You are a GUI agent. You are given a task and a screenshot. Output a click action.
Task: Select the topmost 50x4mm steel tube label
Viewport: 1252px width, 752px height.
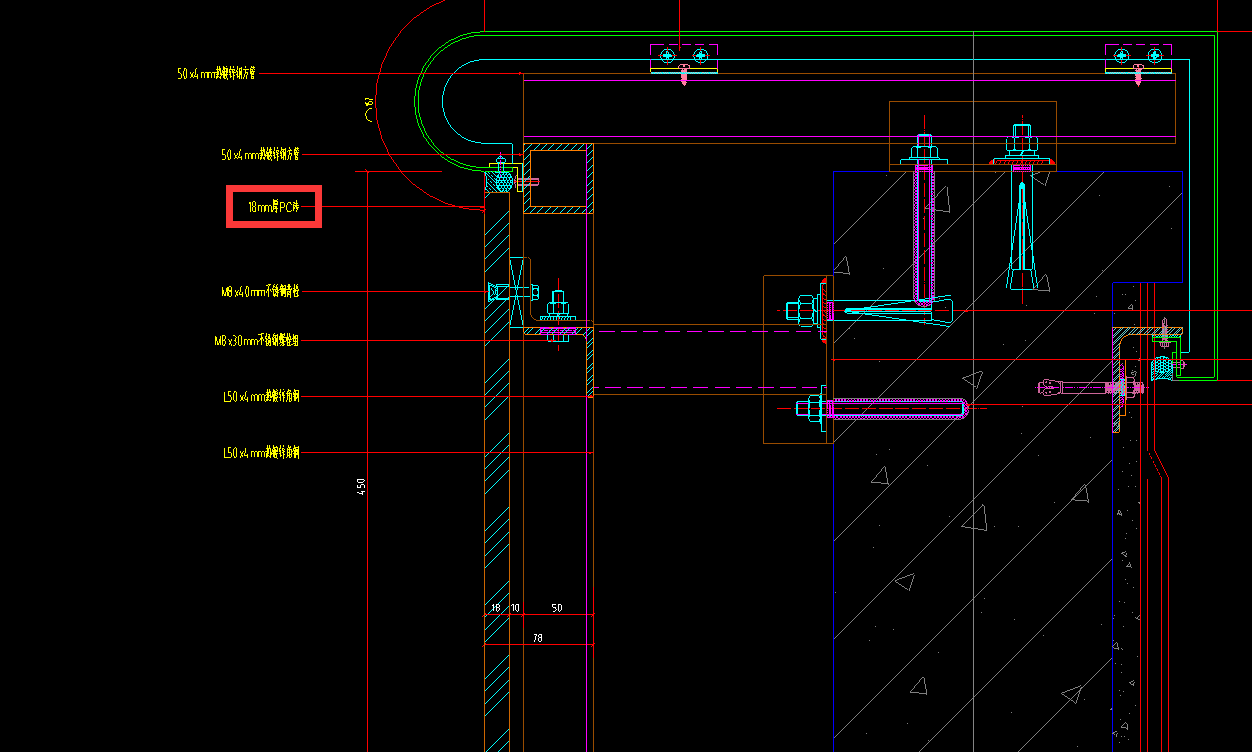216,73
